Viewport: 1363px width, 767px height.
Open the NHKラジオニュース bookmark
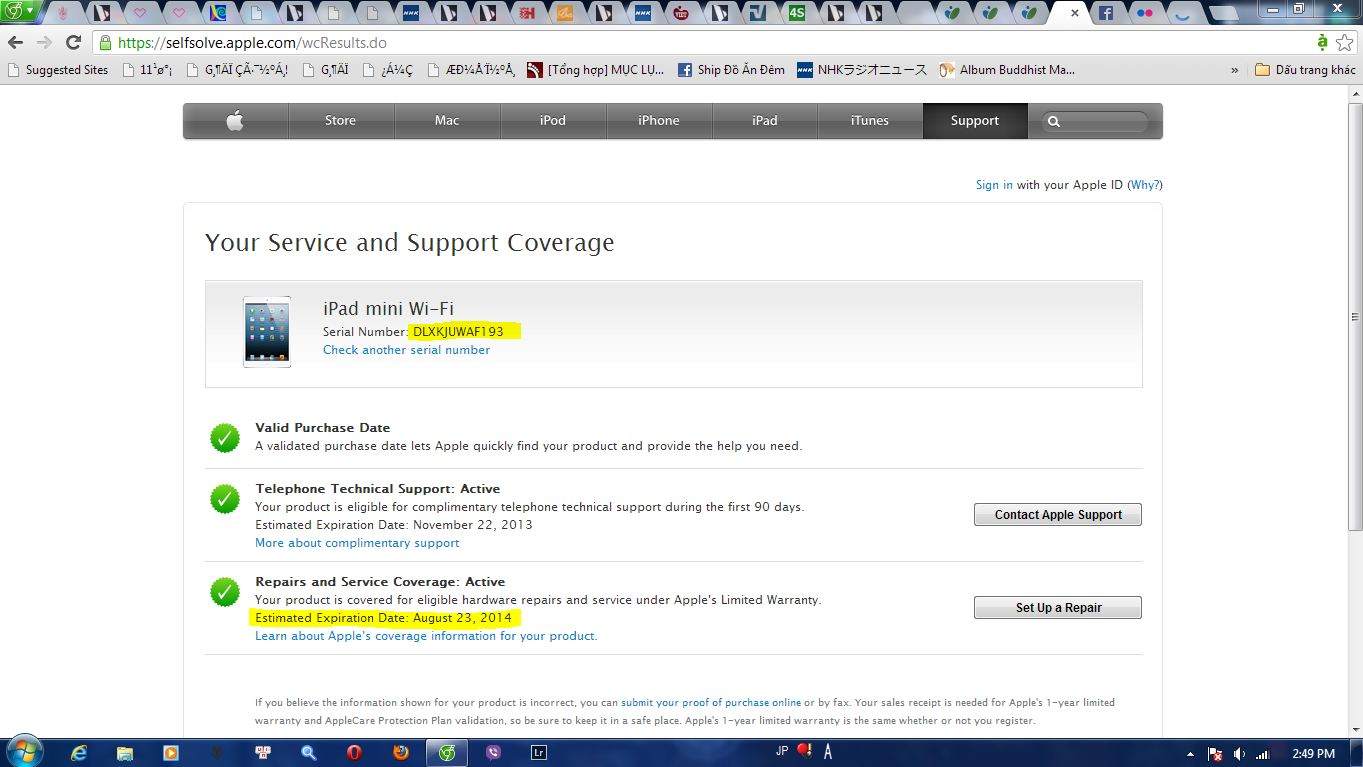pos(862,70)
